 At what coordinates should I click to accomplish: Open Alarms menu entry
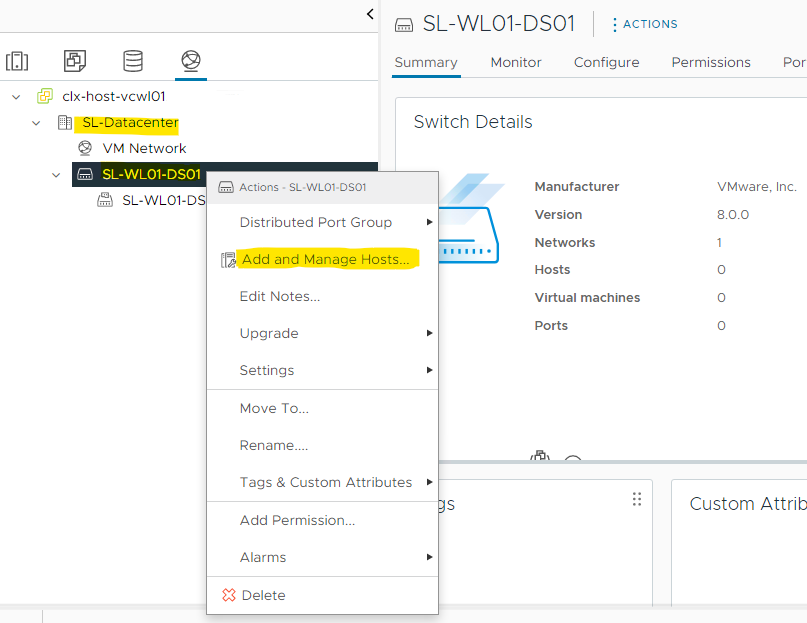coord(323,558)
